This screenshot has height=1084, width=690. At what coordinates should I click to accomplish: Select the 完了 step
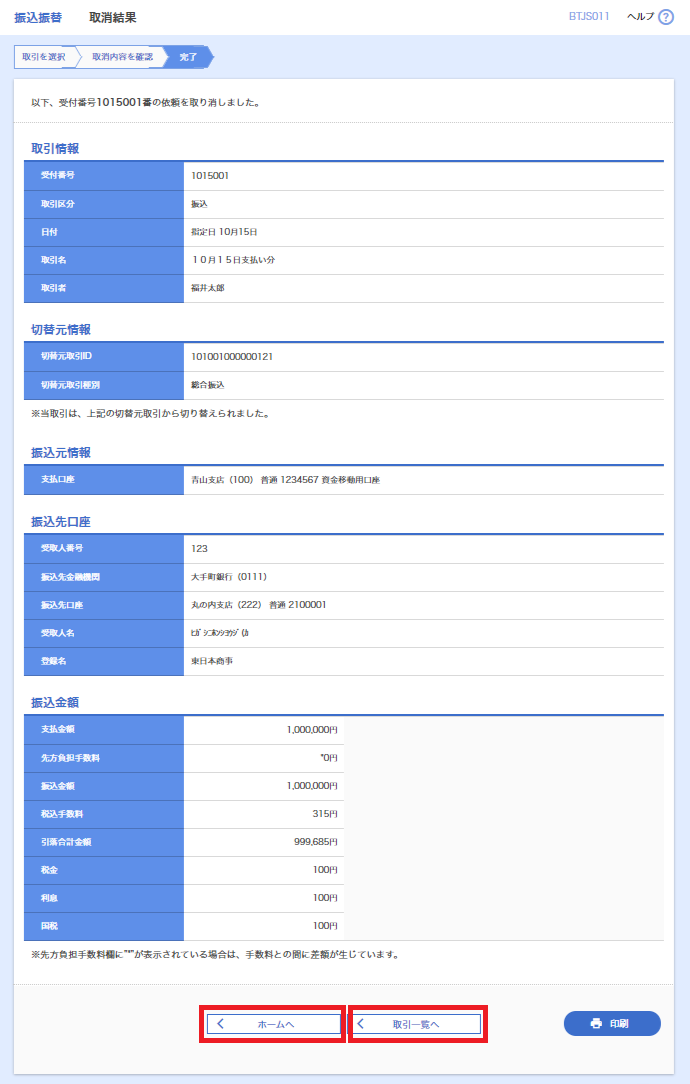pos(188,57)
